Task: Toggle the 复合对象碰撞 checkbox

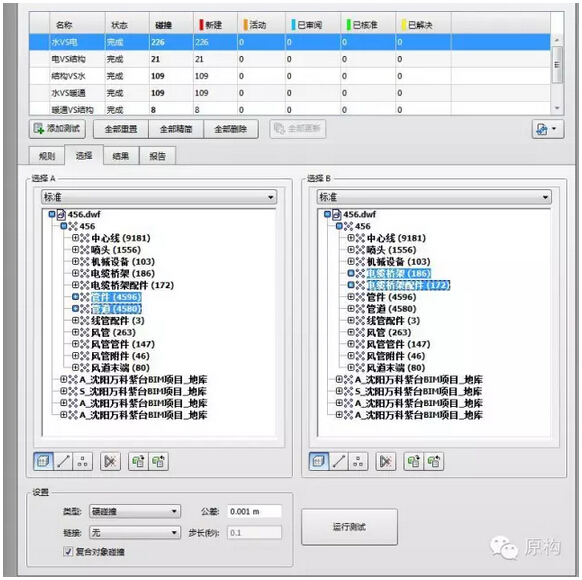Action: tap(68, 551)
